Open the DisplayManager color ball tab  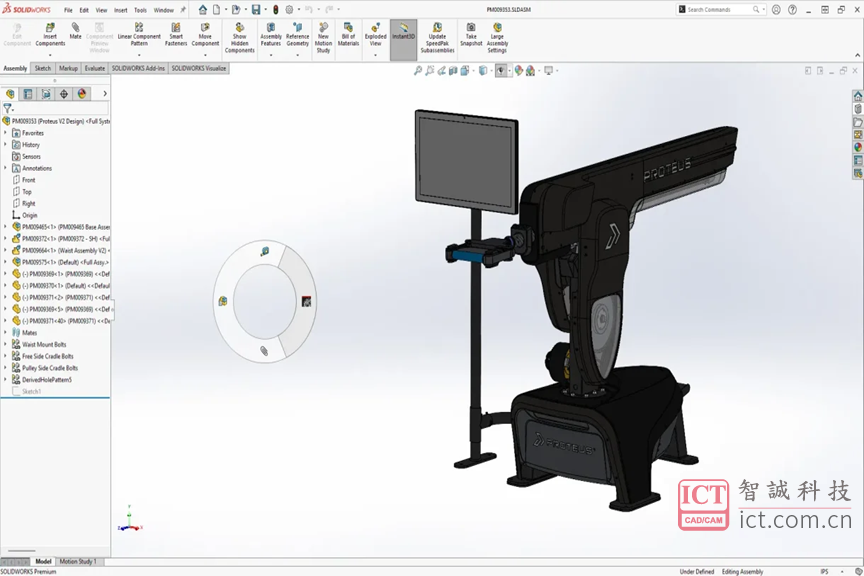[82, 94]
